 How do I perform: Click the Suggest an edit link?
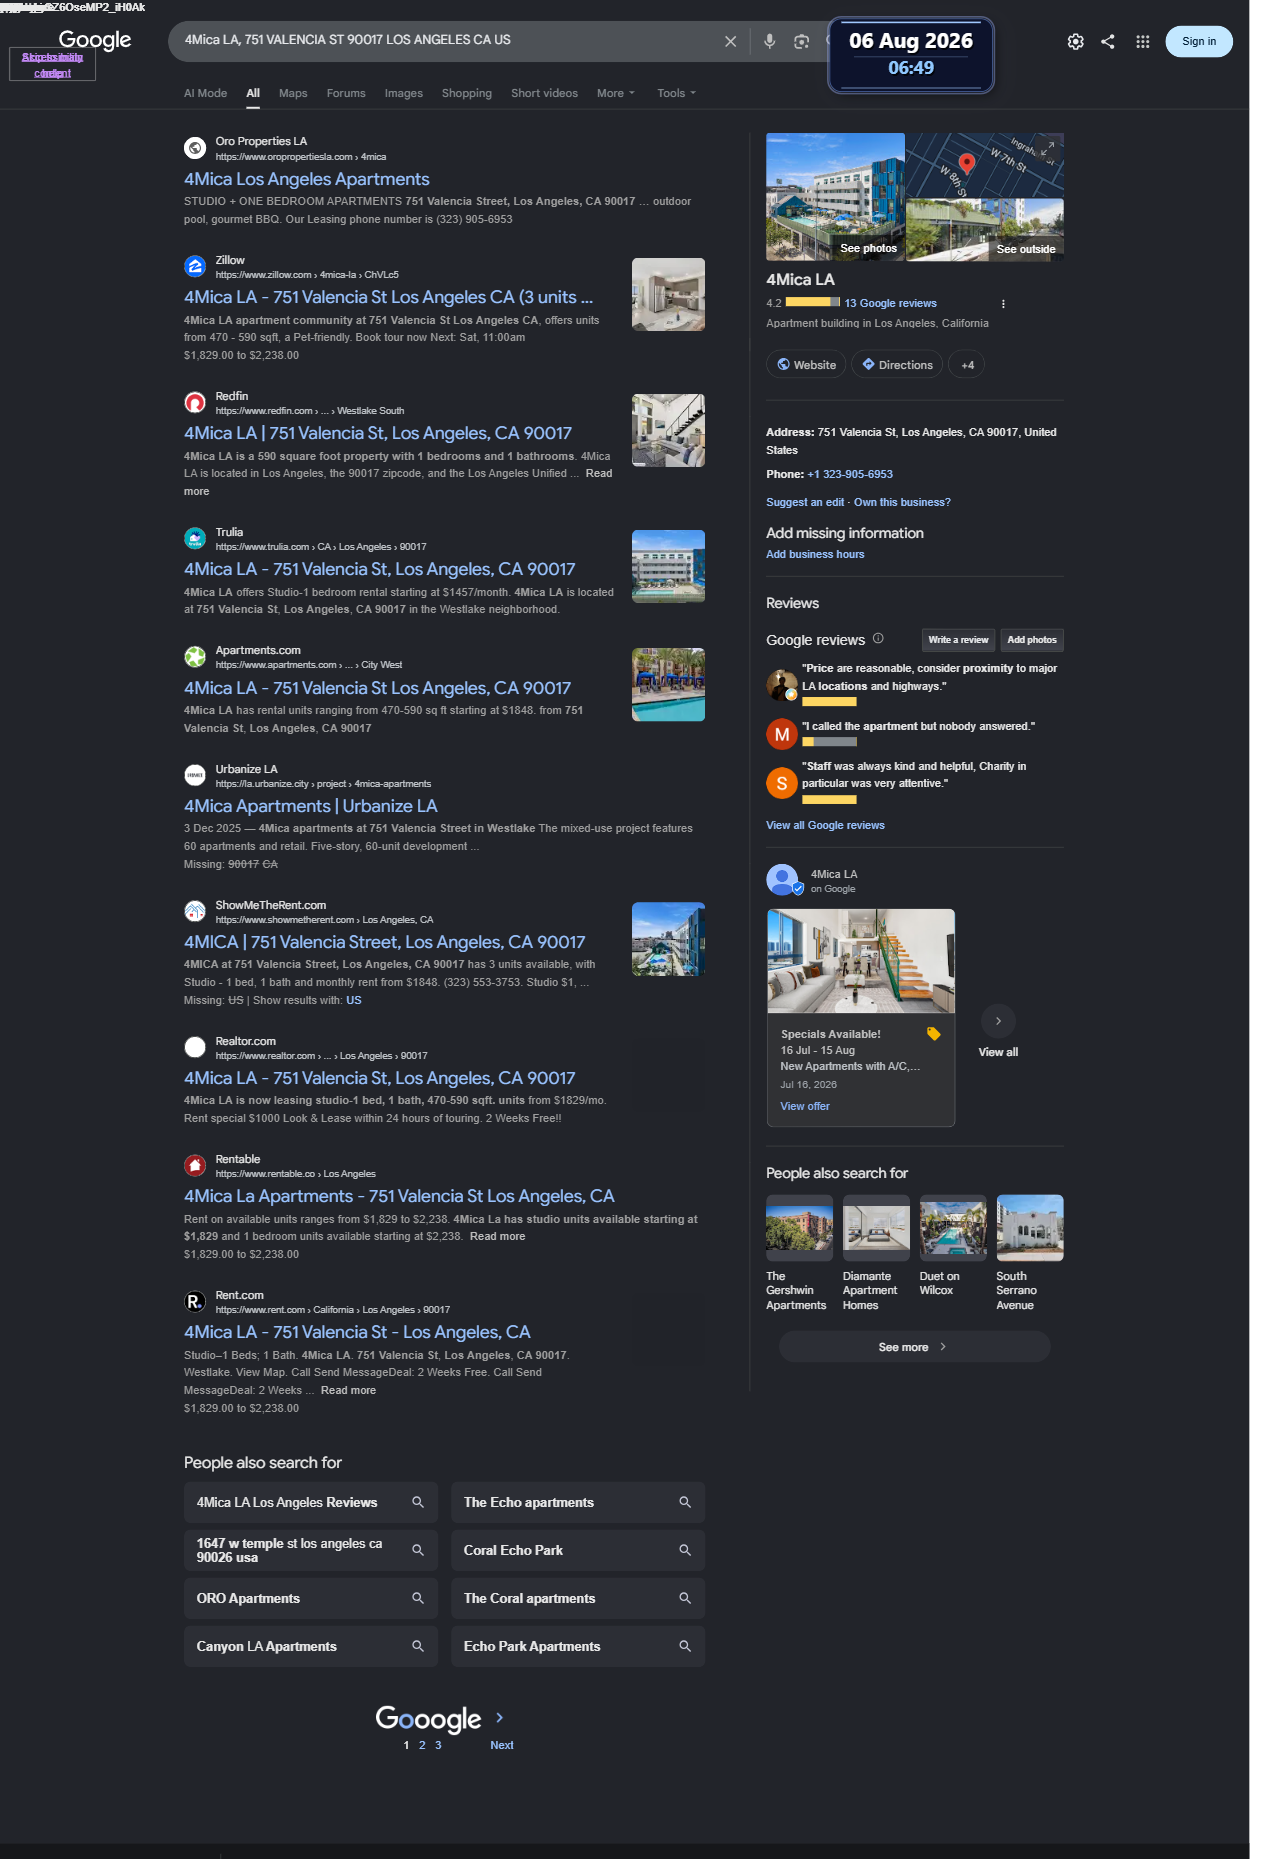[x=805, y=502]
